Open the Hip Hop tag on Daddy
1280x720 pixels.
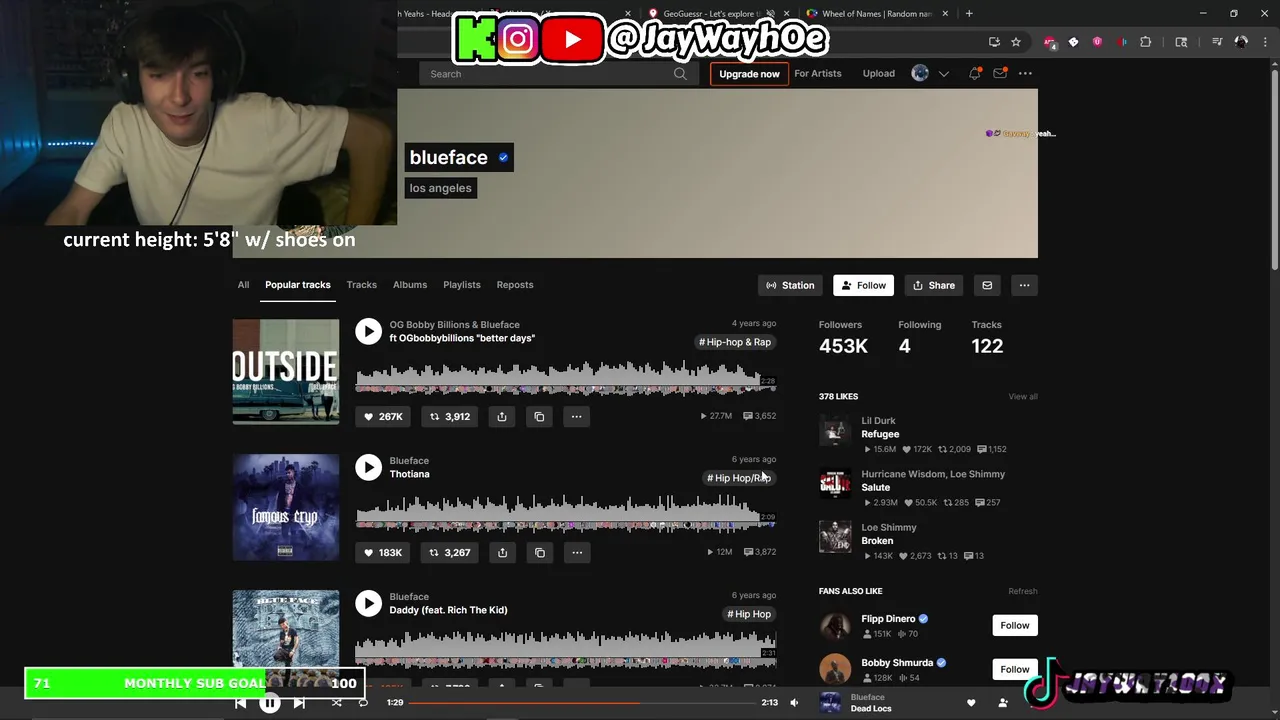(750, 614)
